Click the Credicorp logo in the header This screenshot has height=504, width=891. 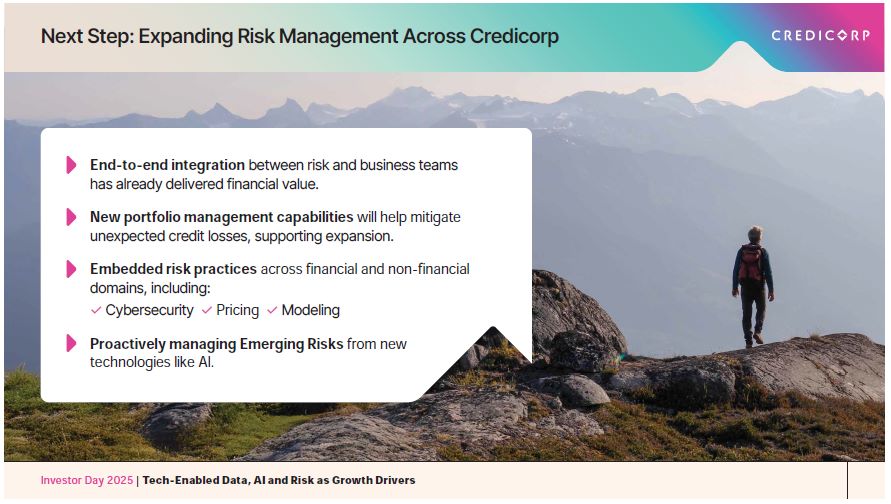[x=820, y=35]
